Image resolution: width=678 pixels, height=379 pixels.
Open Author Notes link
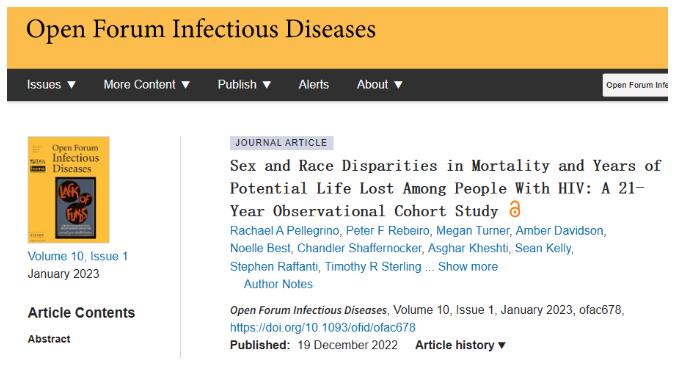pos(278,284)
